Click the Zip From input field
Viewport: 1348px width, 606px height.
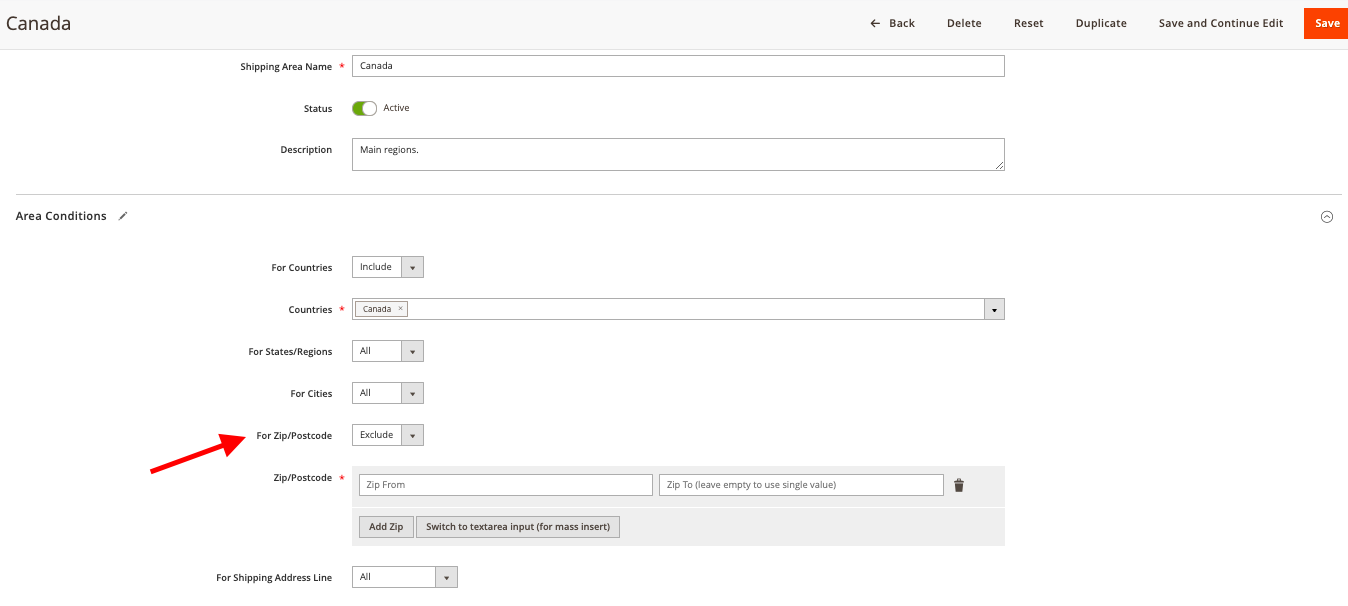tap(506, 485)
